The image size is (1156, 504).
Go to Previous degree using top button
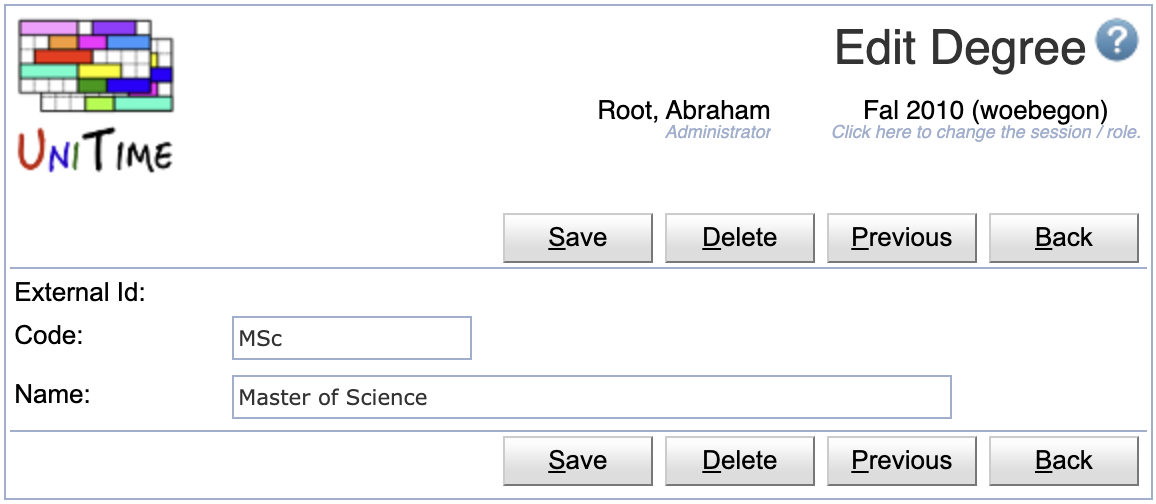click(902, 238)
